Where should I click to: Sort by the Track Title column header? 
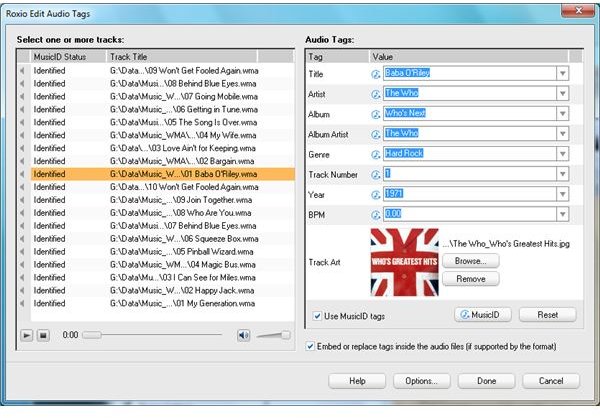181,57
